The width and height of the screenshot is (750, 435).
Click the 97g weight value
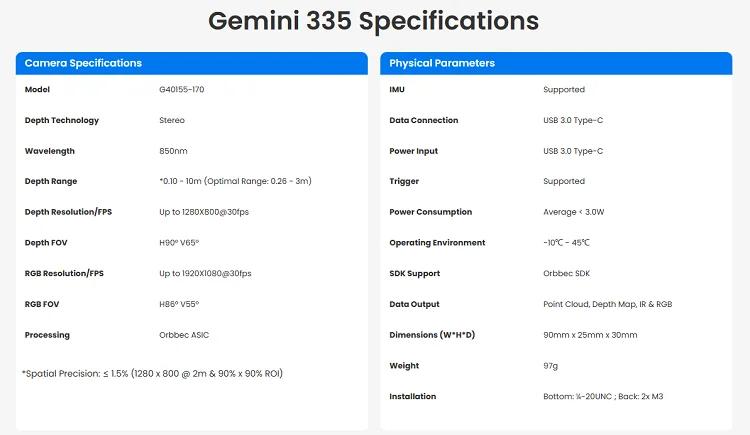click(x=551, y=366)
